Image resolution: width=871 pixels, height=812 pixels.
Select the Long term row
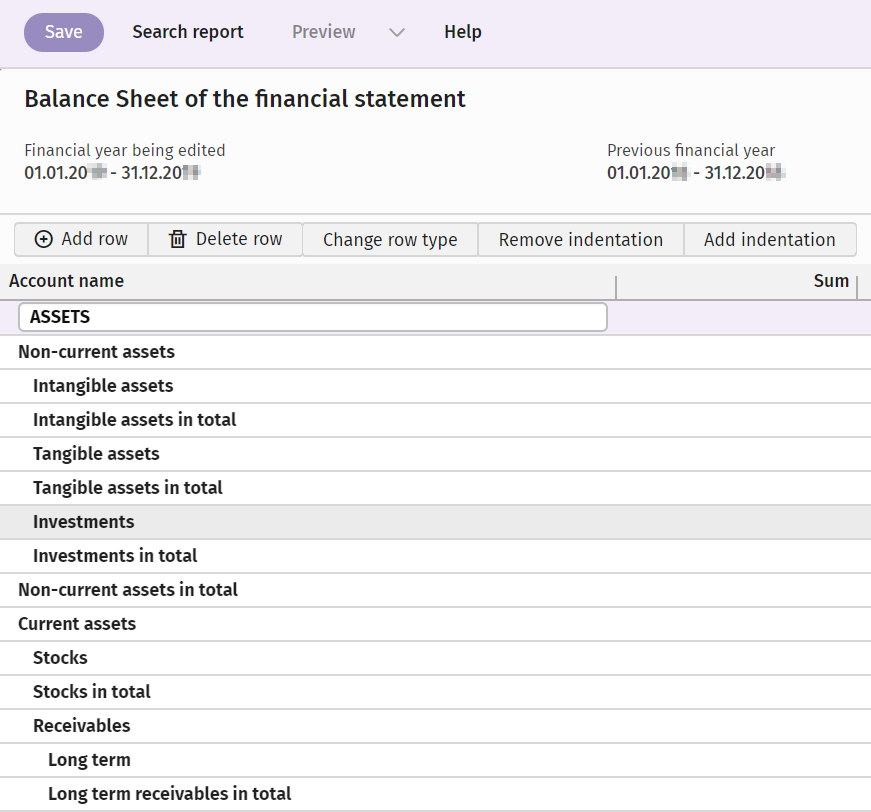(436, 760)
